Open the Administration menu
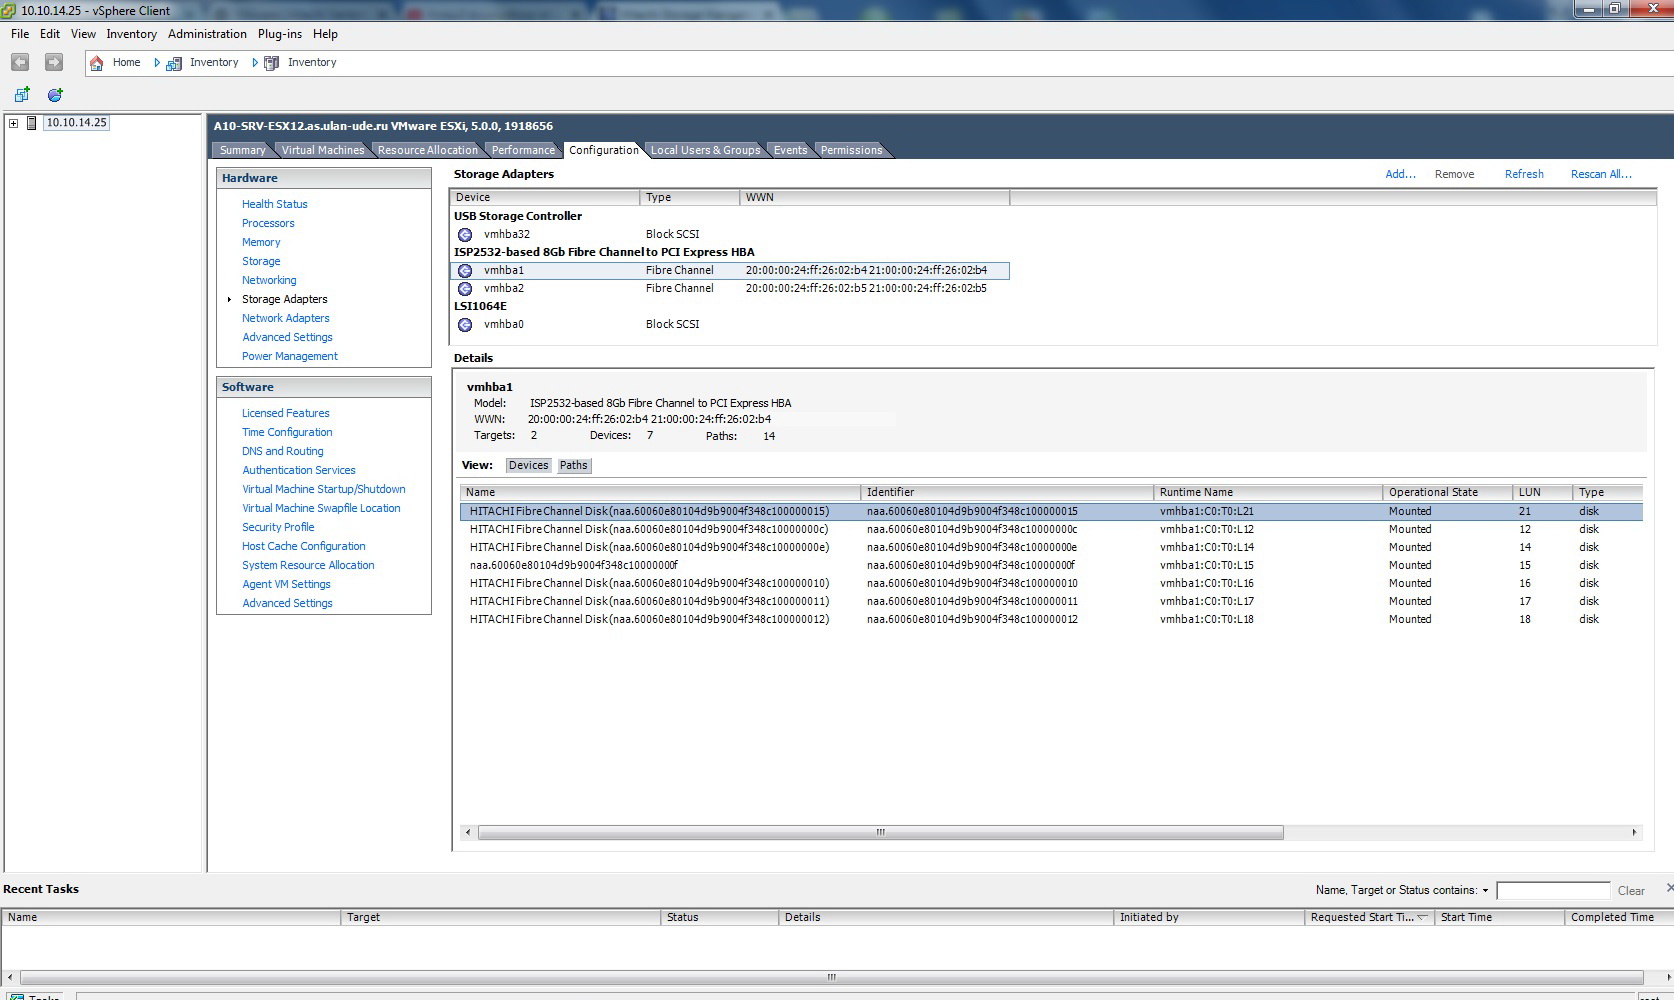This screenshot has width=1674, height=1000. (x=207, y=34)
